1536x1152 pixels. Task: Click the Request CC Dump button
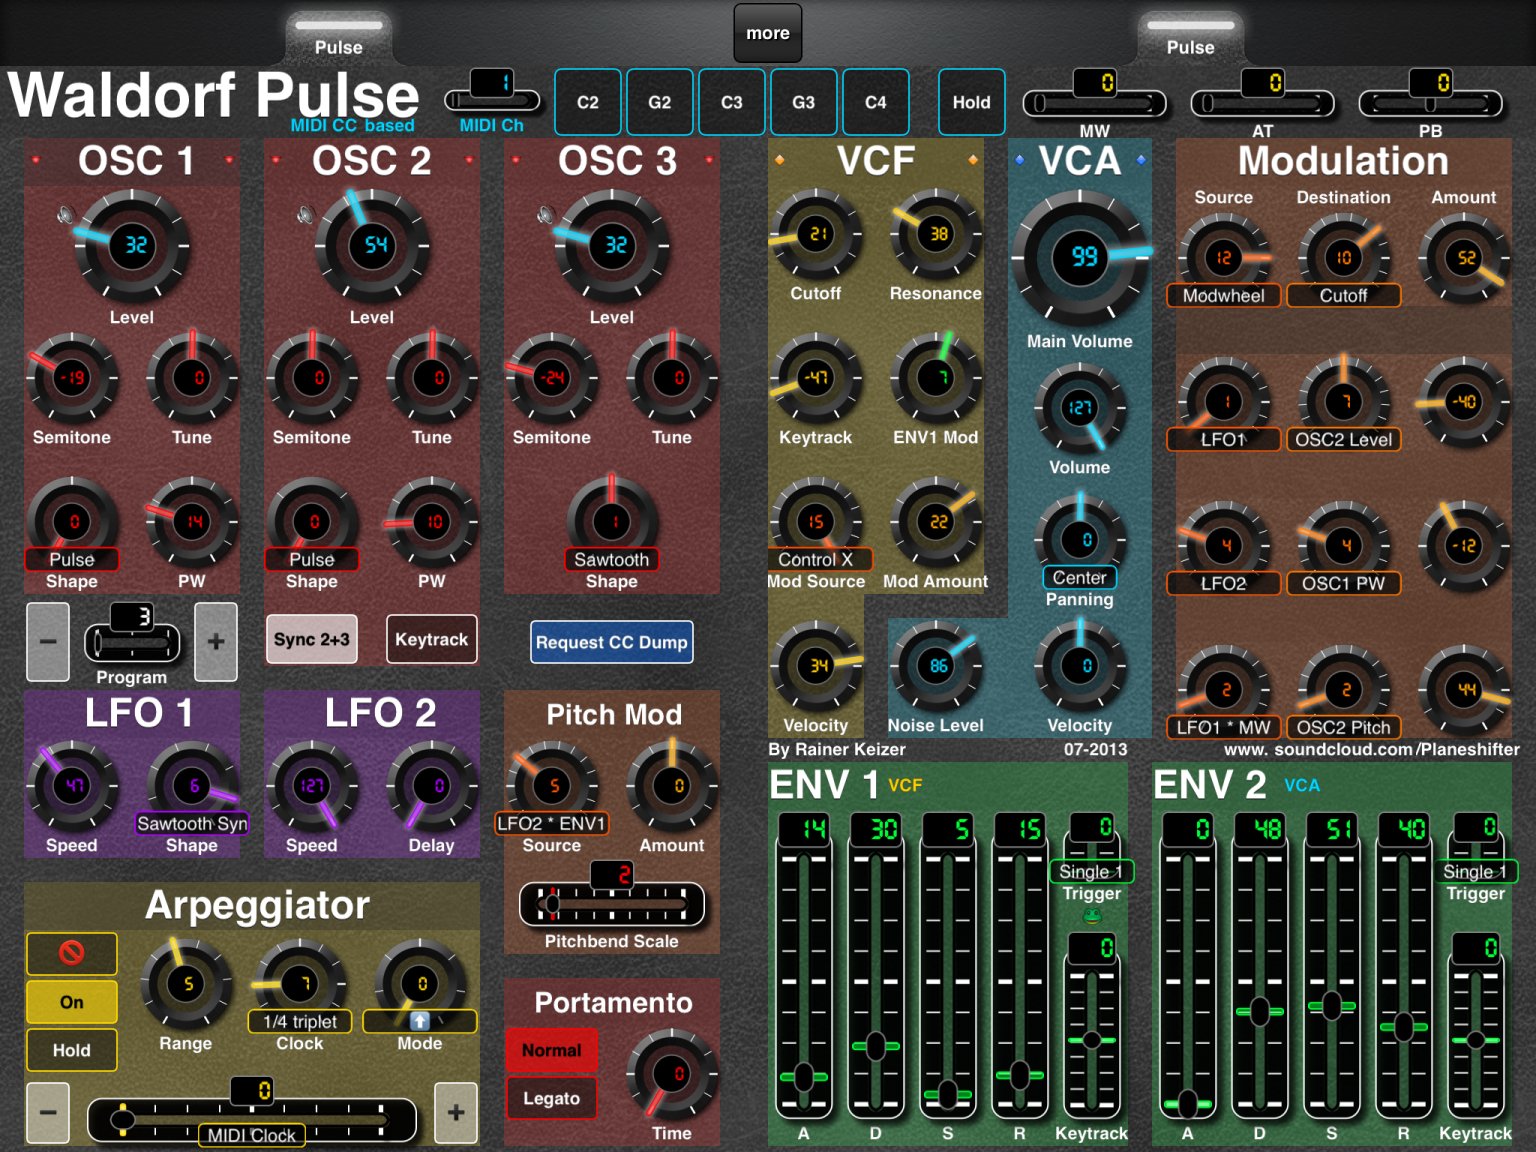point(612,642)
